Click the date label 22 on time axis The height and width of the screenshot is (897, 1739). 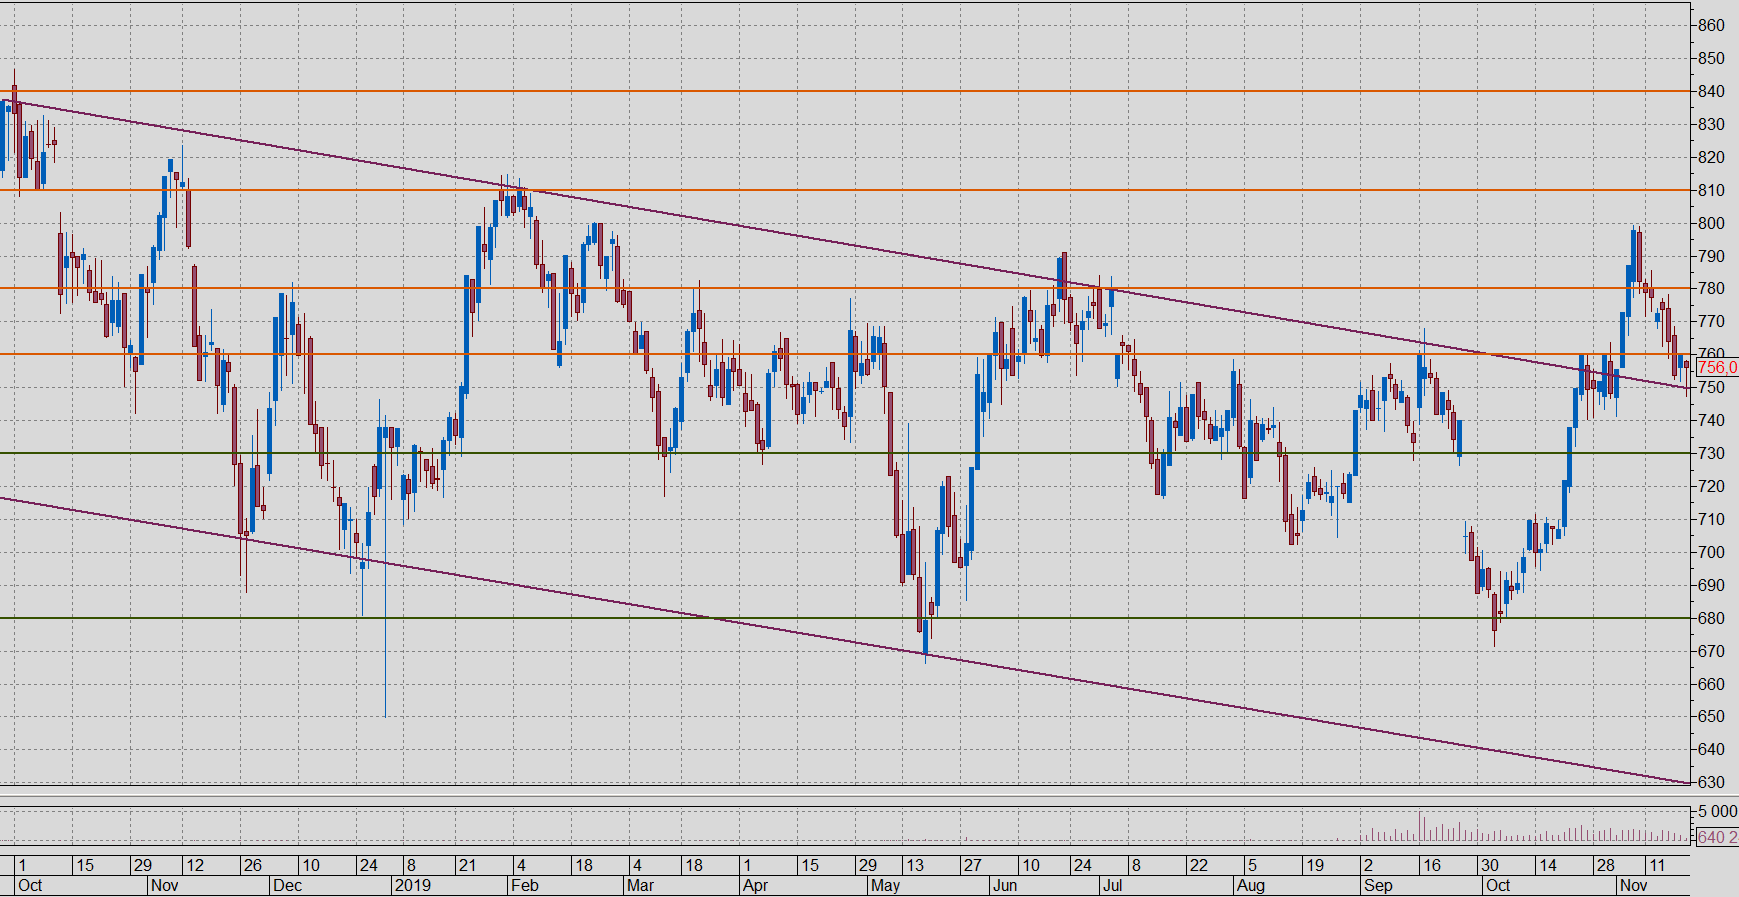1198,865
